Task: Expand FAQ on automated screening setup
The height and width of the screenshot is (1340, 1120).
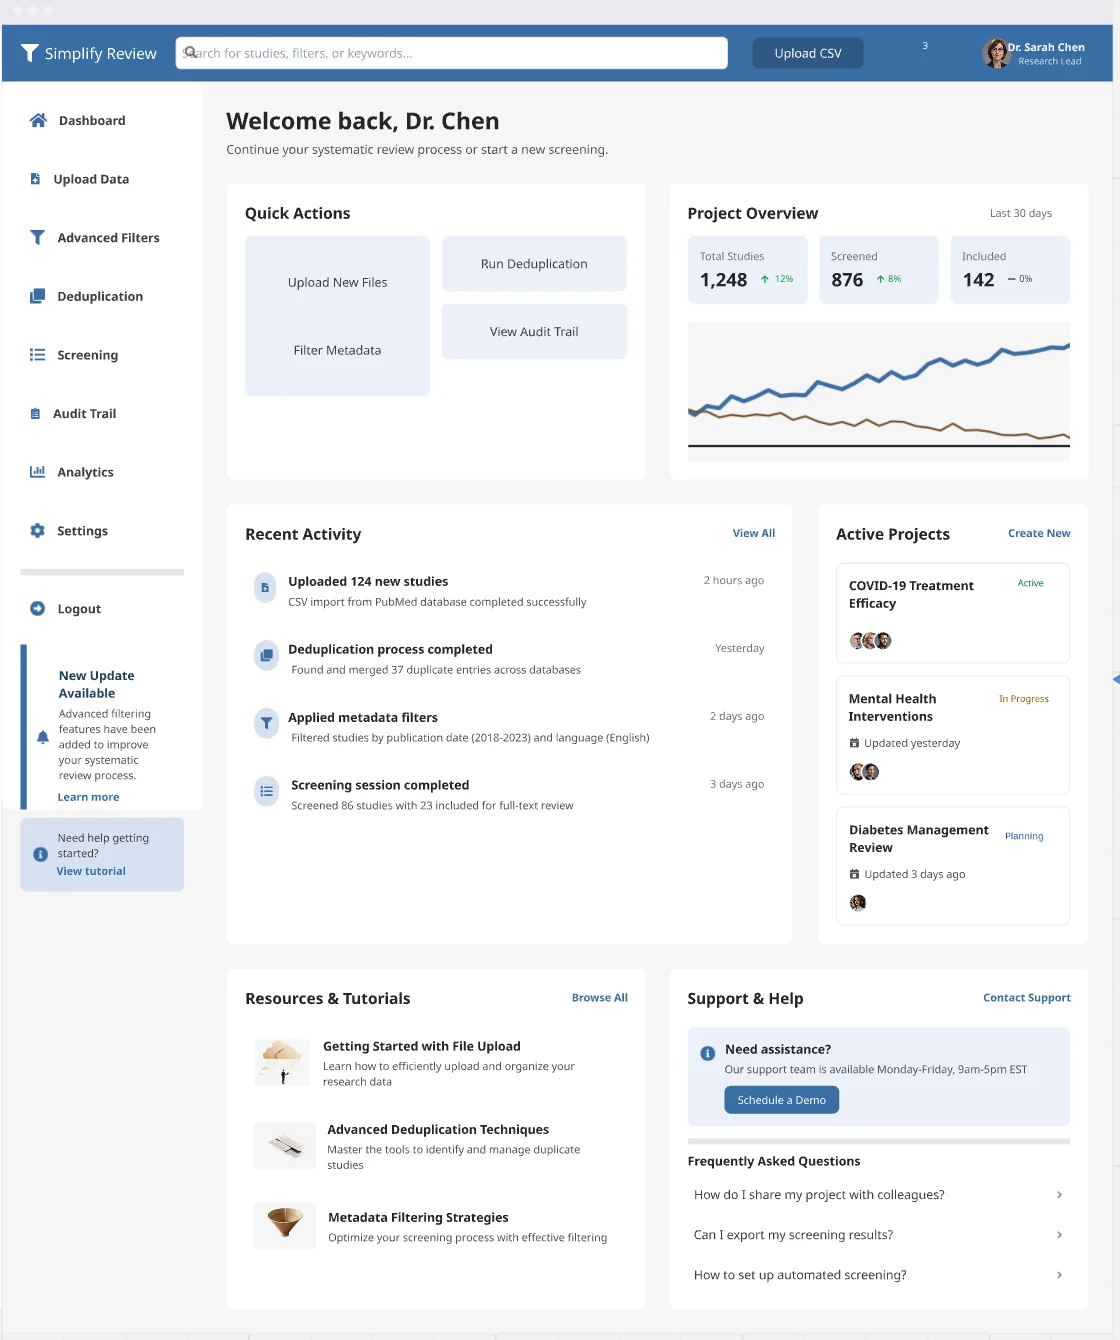Action: tap(878, 1275)
